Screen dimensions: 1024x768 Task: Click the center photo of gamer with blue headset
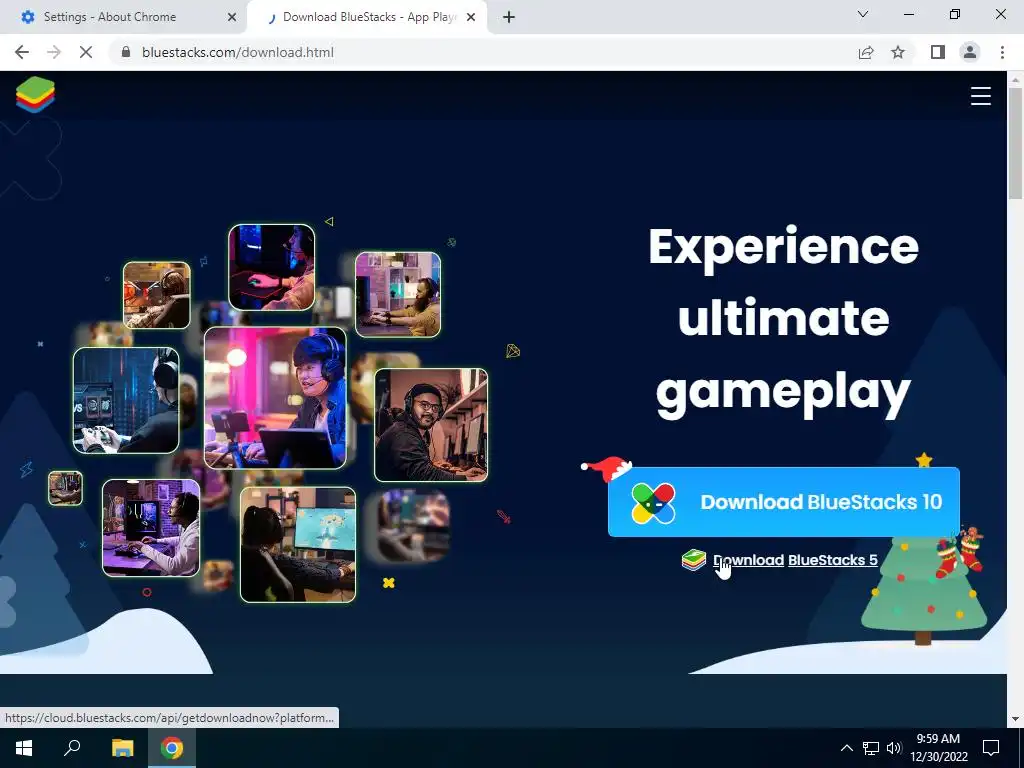[x=275, y=398]
